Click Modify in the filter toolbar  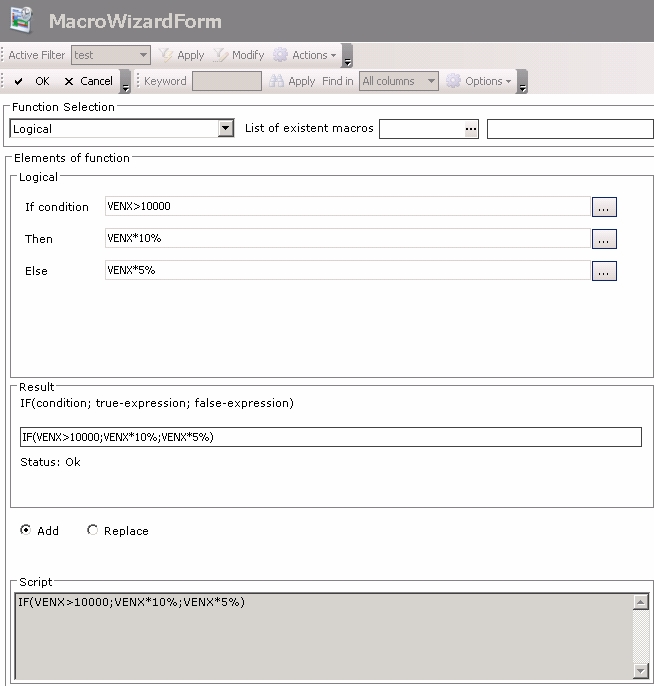tap(239, 55)
